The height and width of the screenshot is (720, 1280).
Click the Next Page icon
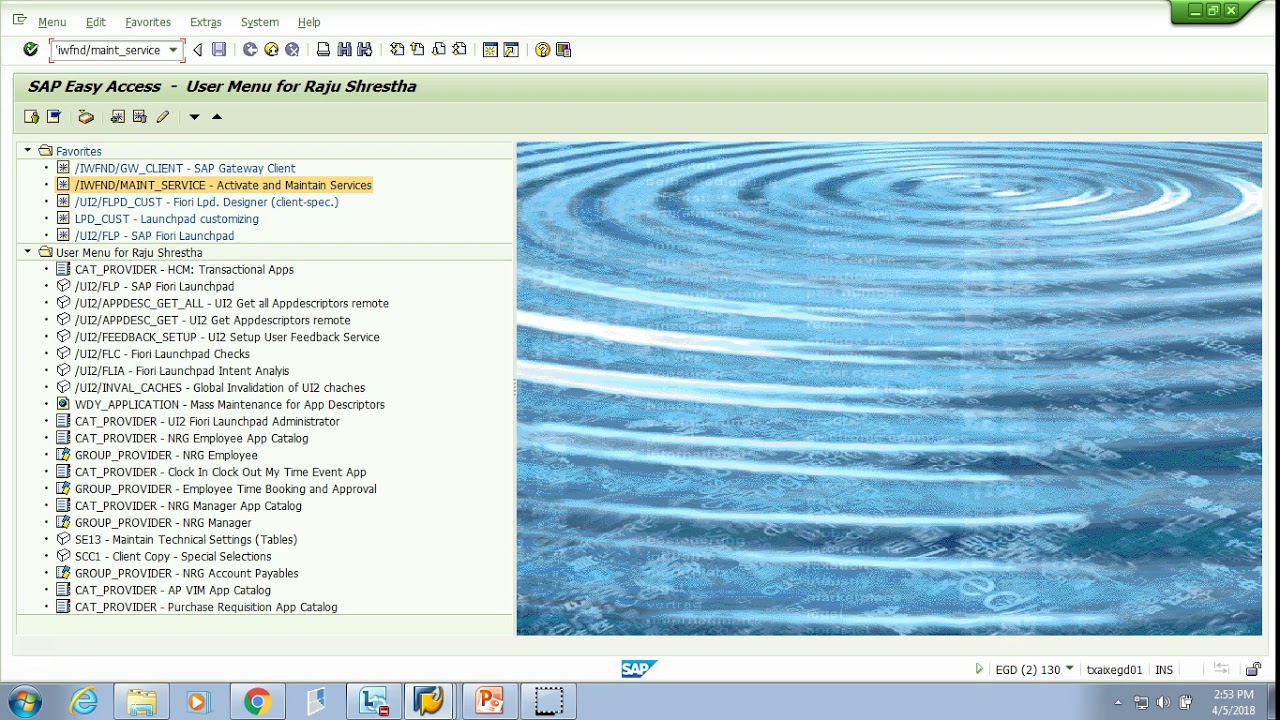pyautogui.click(x=438, y=50)
